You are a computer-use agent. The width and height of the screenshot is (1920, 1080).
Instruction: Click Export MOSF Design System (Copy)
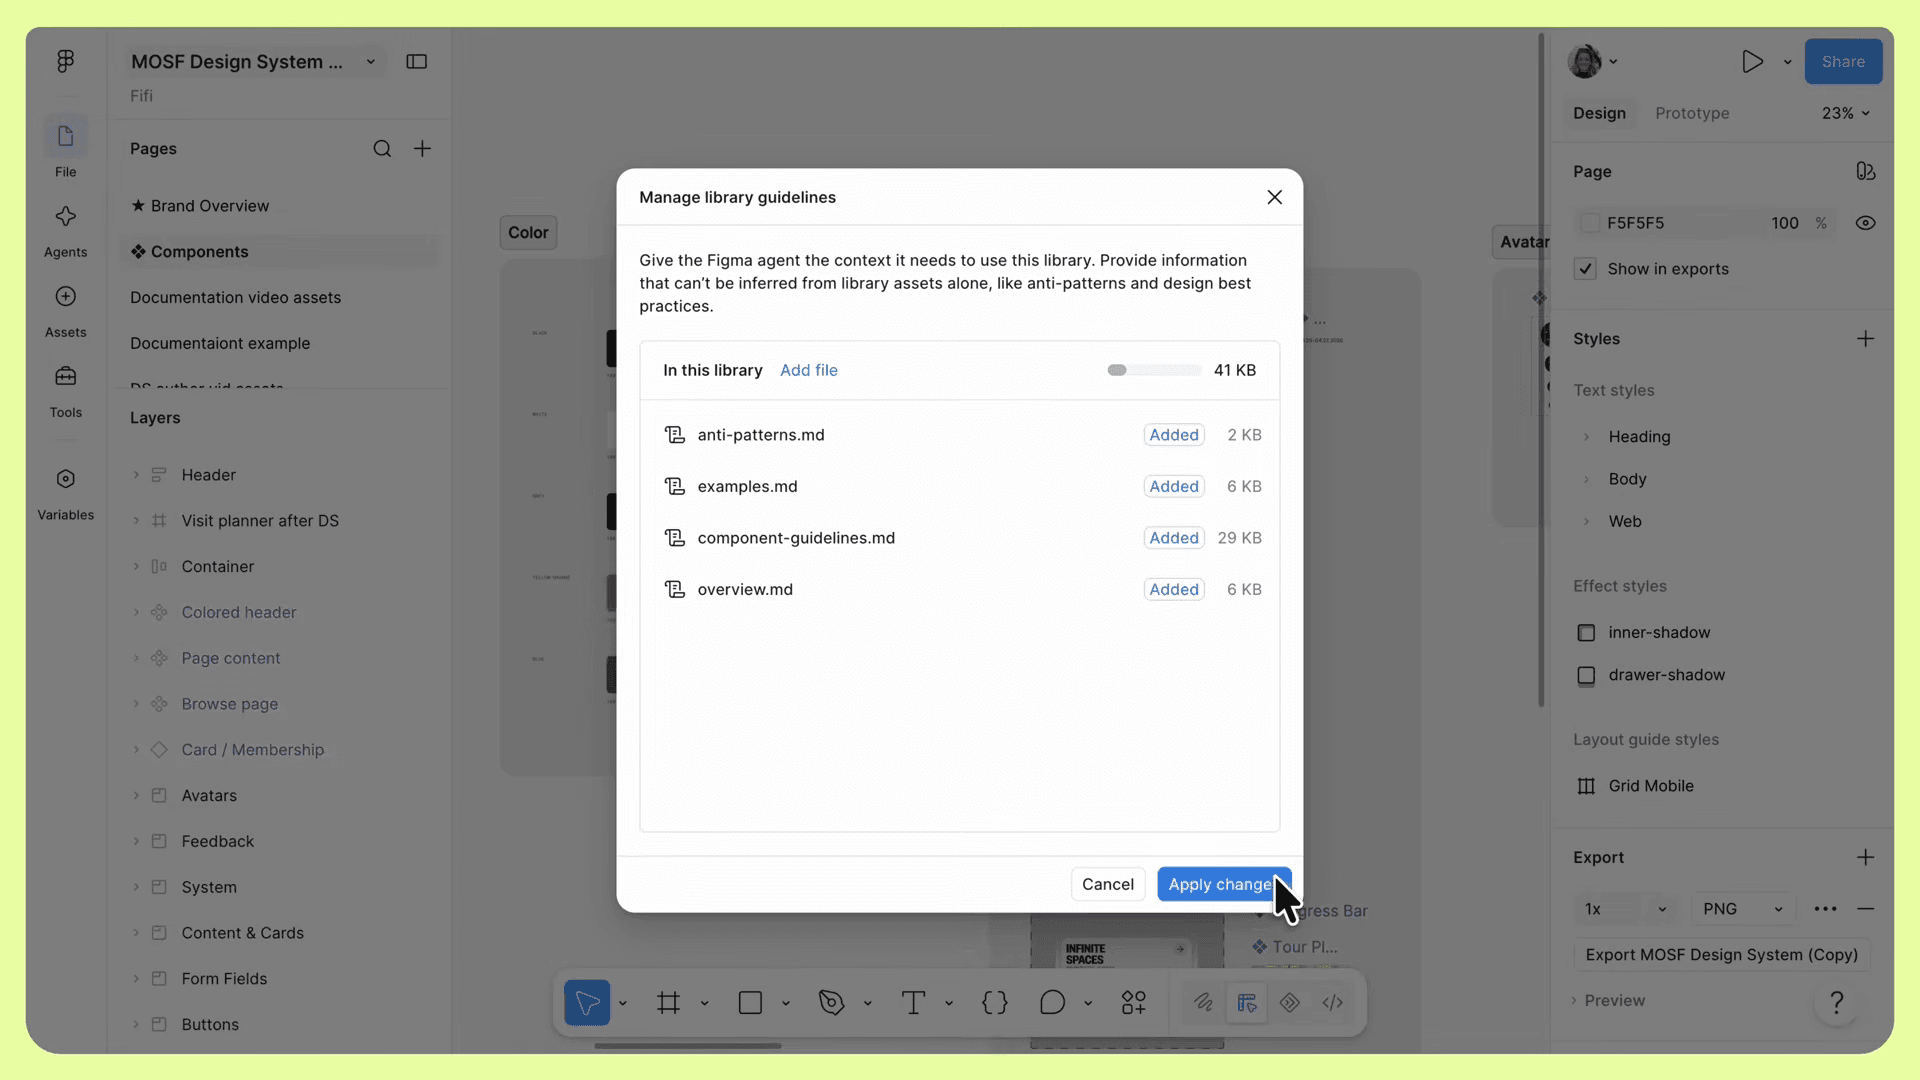tap(1721, 955)
